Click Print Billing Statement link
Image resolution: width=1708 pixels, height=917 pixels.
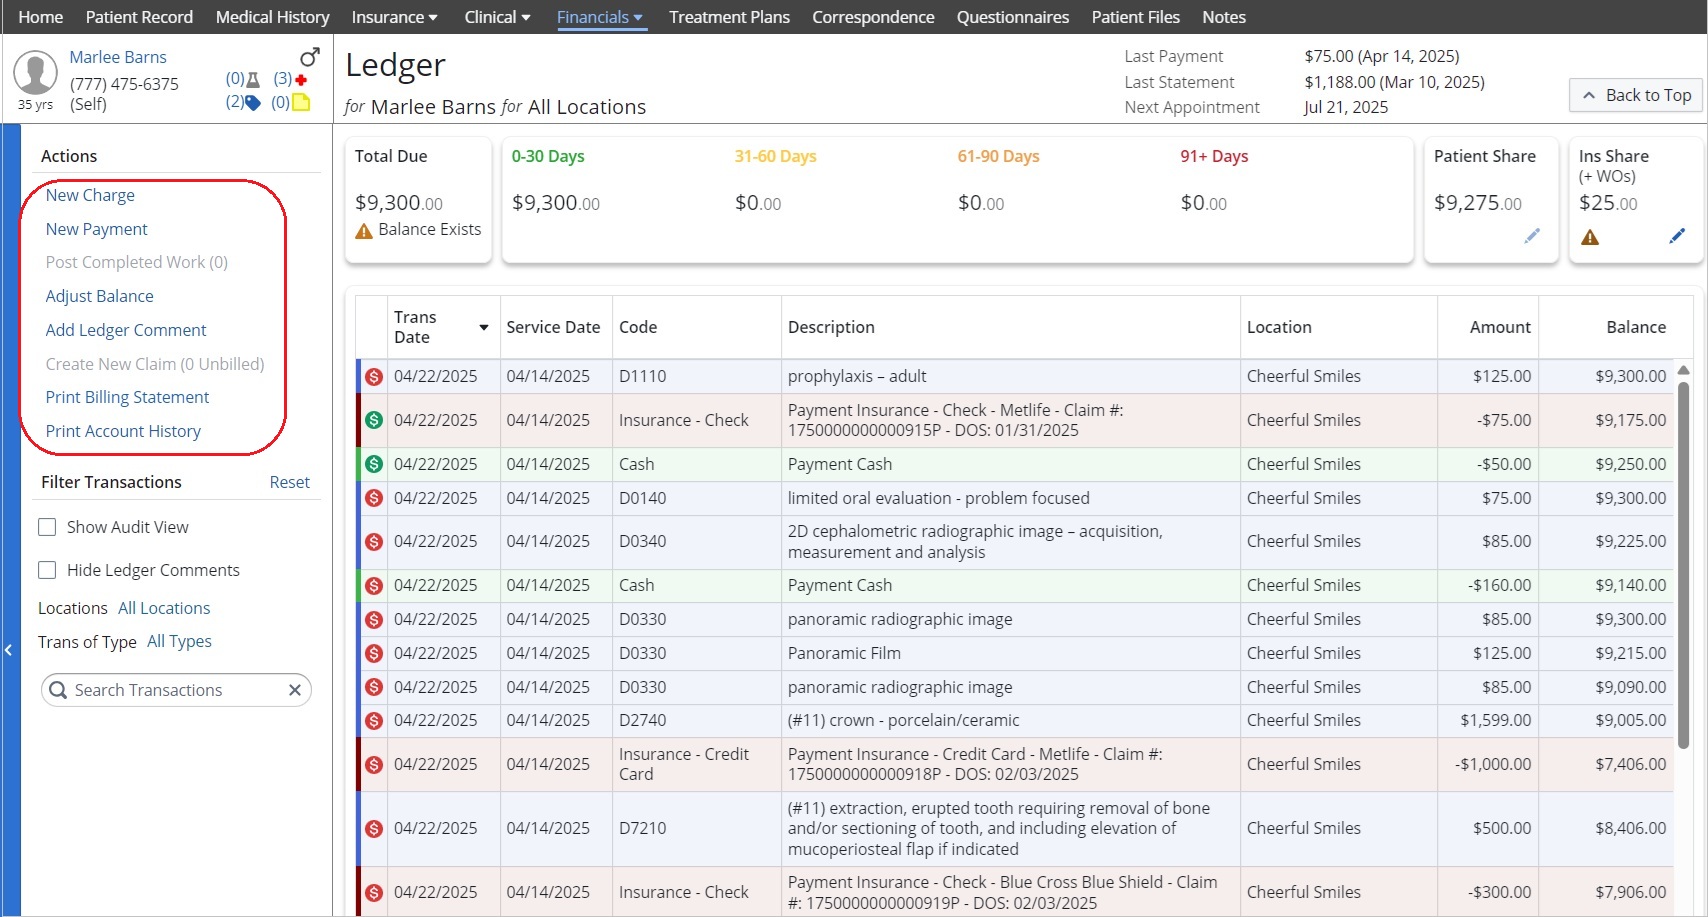click(x=127, y=397)
